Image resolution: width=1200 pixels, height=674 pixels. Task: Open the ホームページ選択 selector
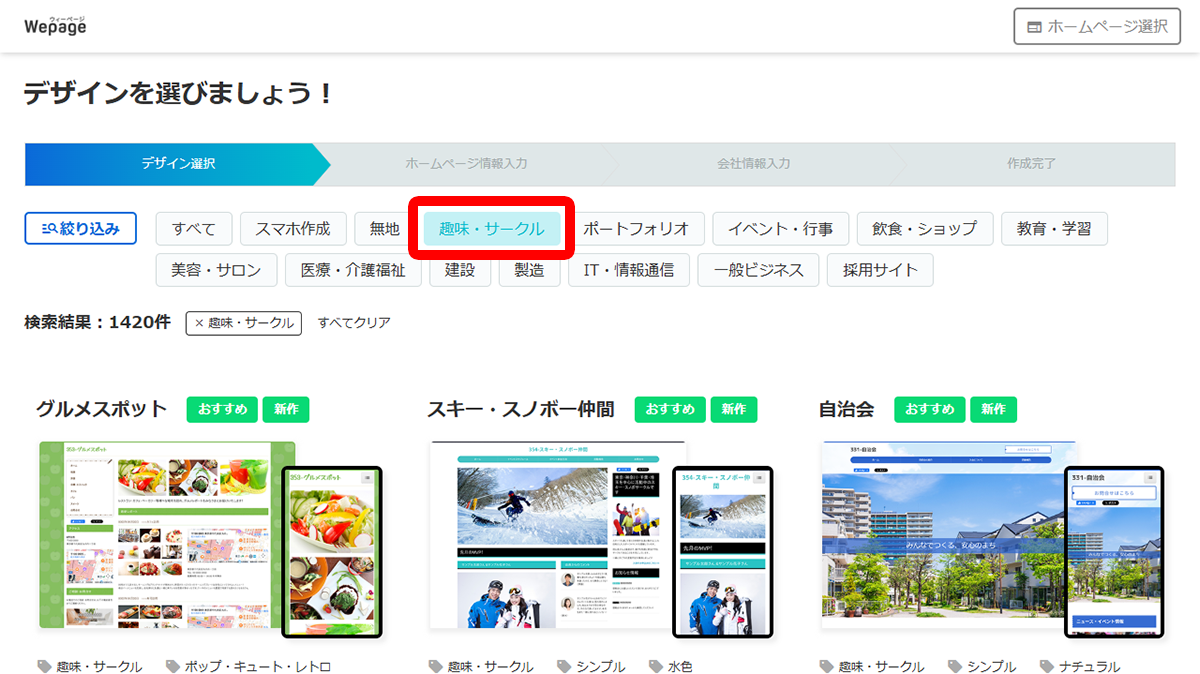pos(1097,26)
